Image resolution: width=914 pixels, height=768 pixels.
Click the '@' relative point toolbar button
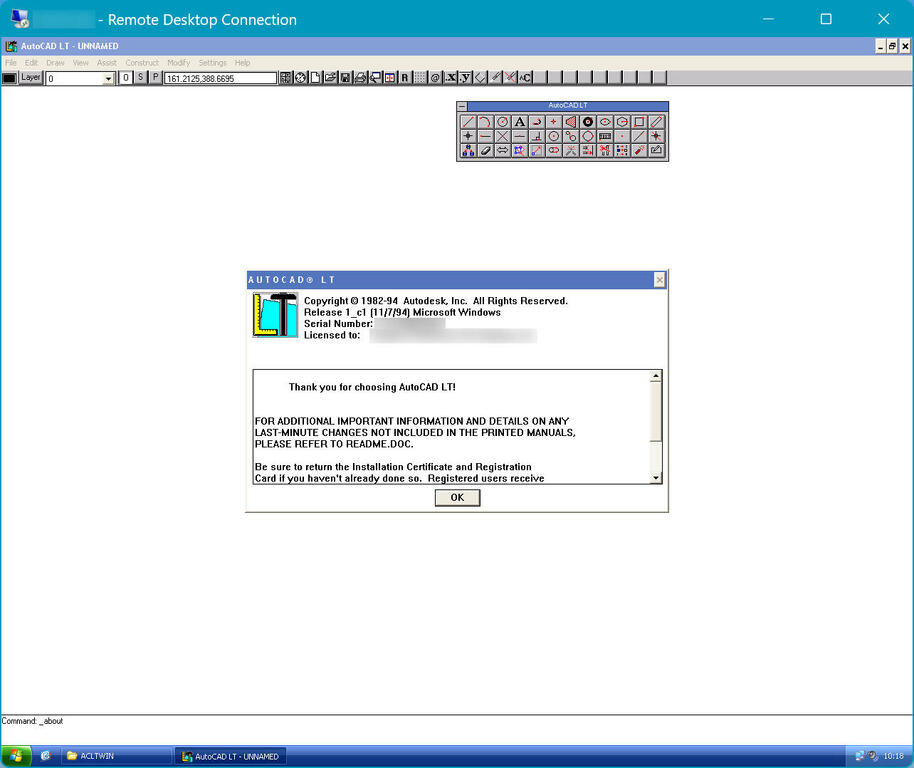435,77
